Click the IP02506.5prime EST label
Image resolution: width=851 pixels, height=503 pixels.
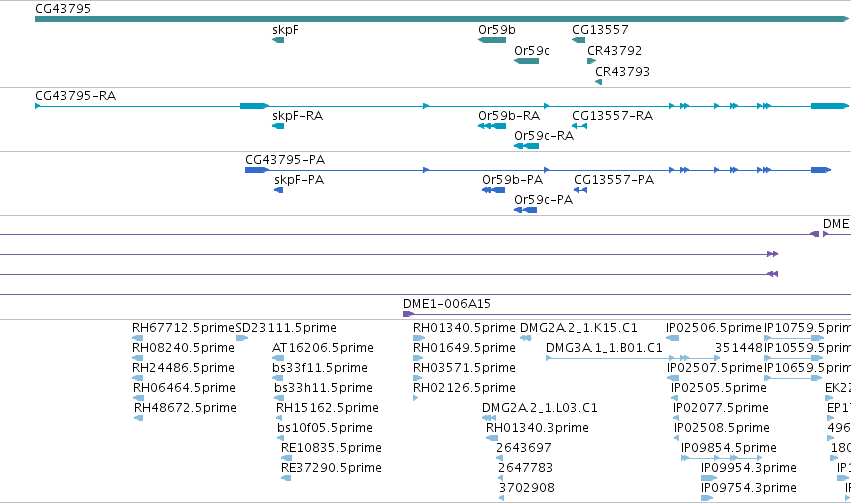pos(714,328)
